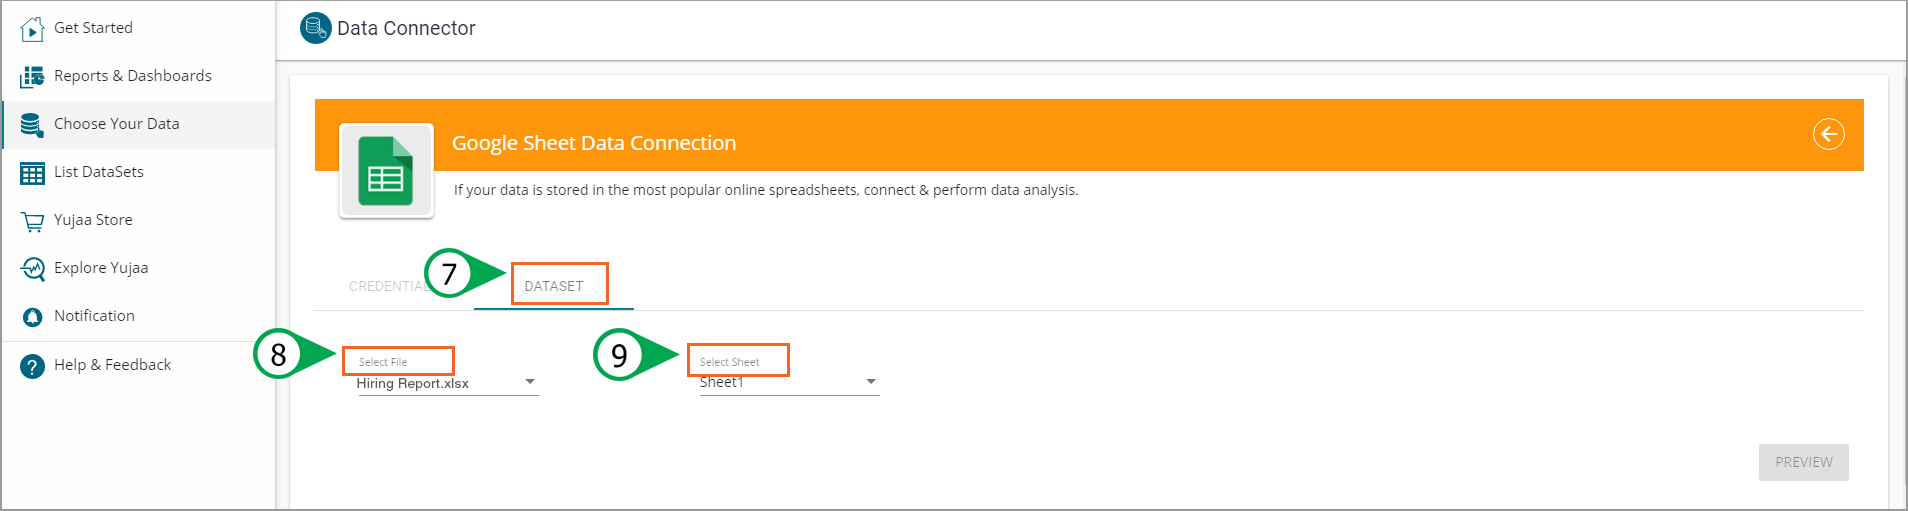
Task: Click the Google Sheets logo thumbnail
Action: coord(386,171)
